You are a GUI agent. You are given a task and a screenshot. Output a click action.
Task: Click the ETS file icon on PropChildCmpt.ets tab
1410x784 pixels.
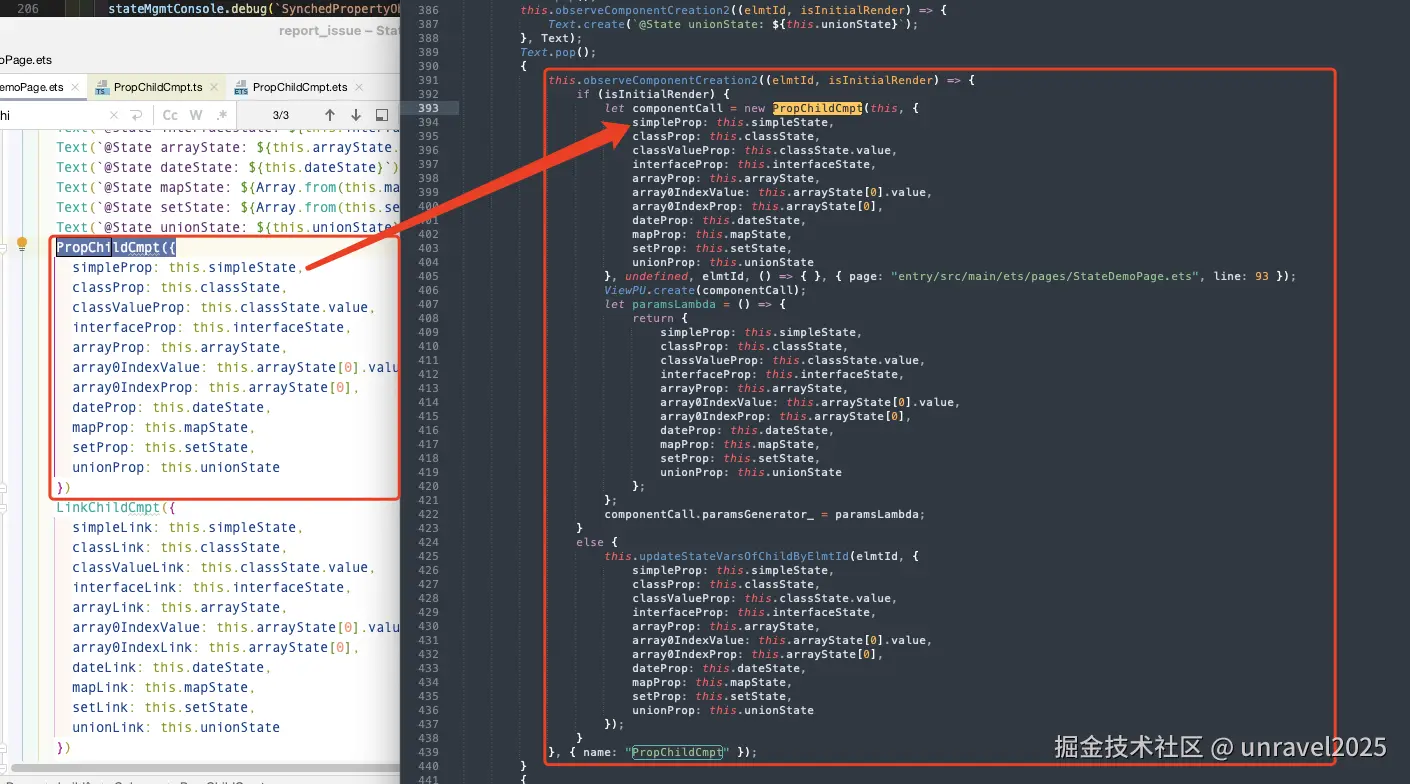pos(241,88)
